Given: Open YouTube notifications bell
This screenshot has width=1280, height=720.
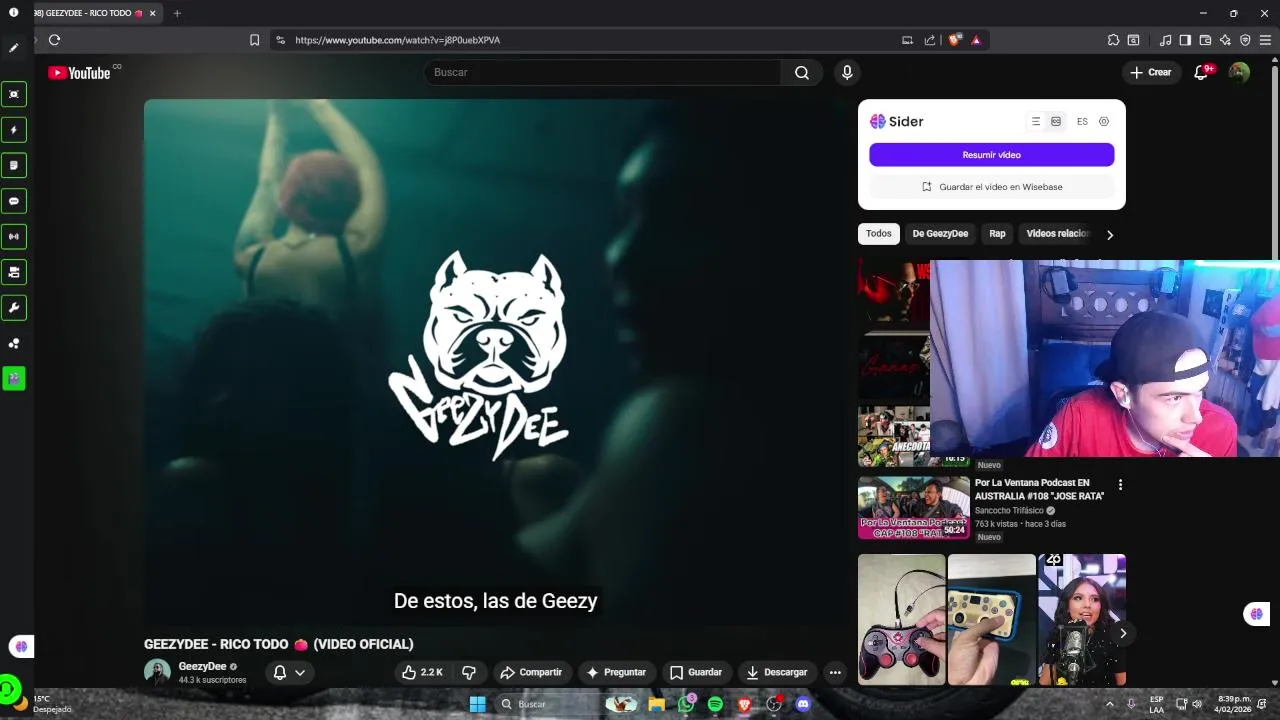Looking at the screenshot, I should tap(1202, 72).
